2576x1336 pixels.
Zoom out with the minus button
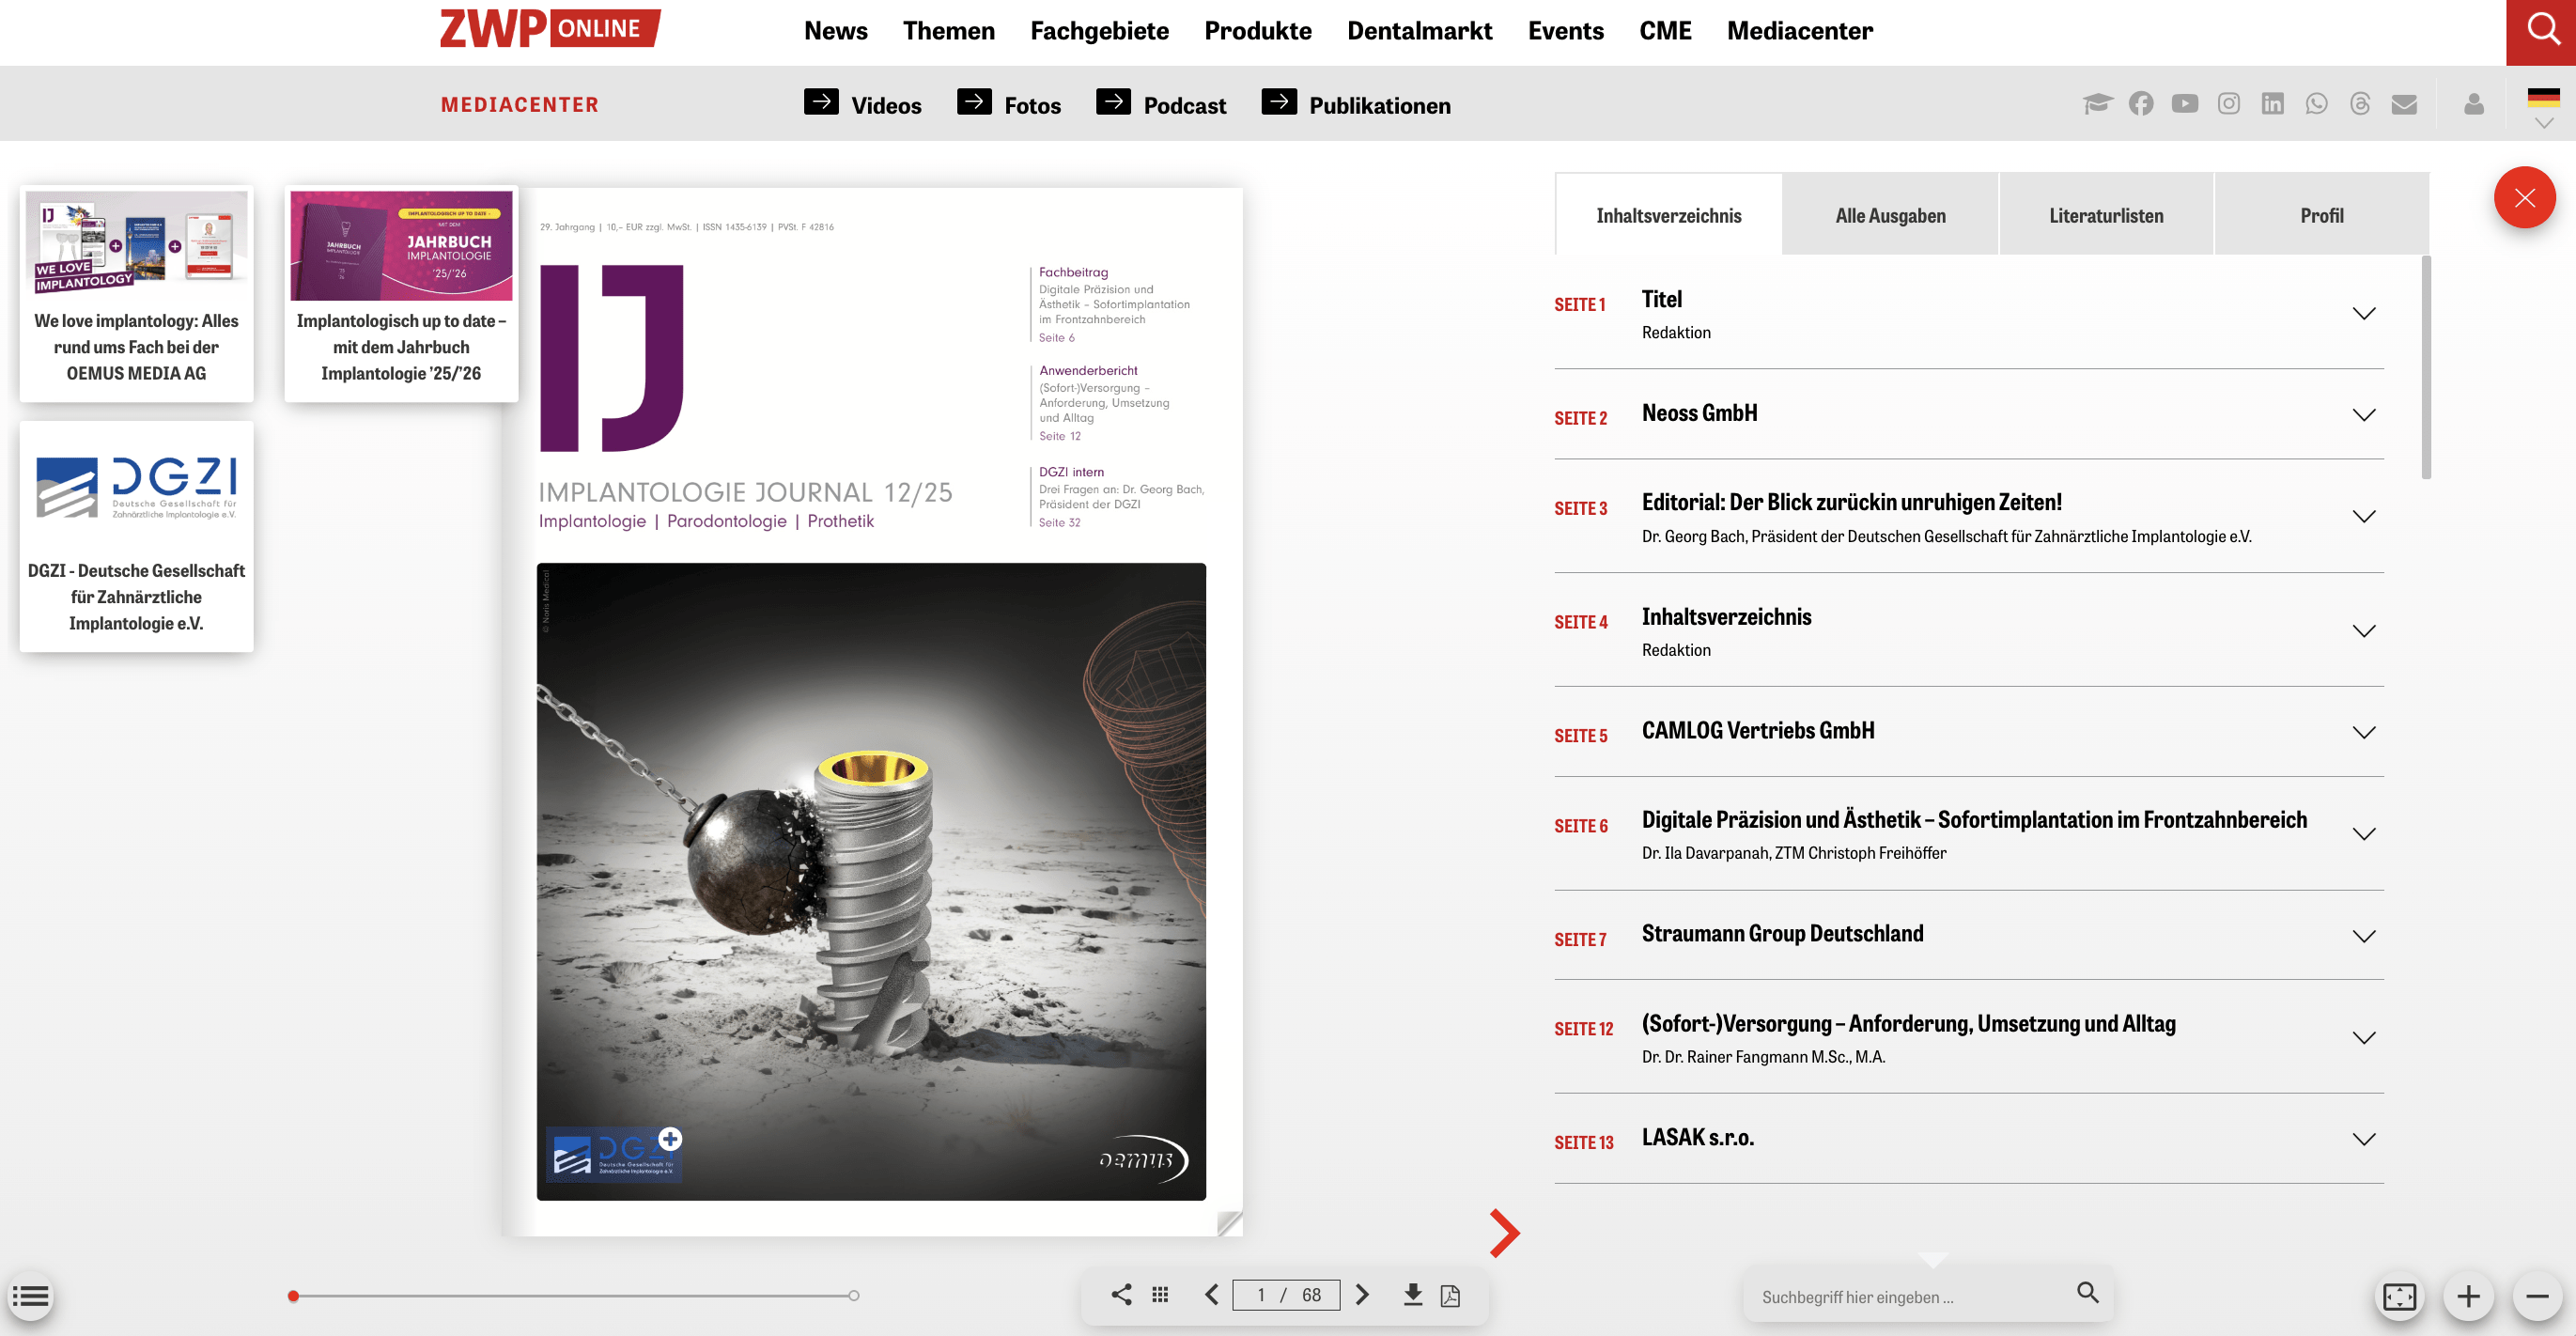[x=2537, y=1297]
